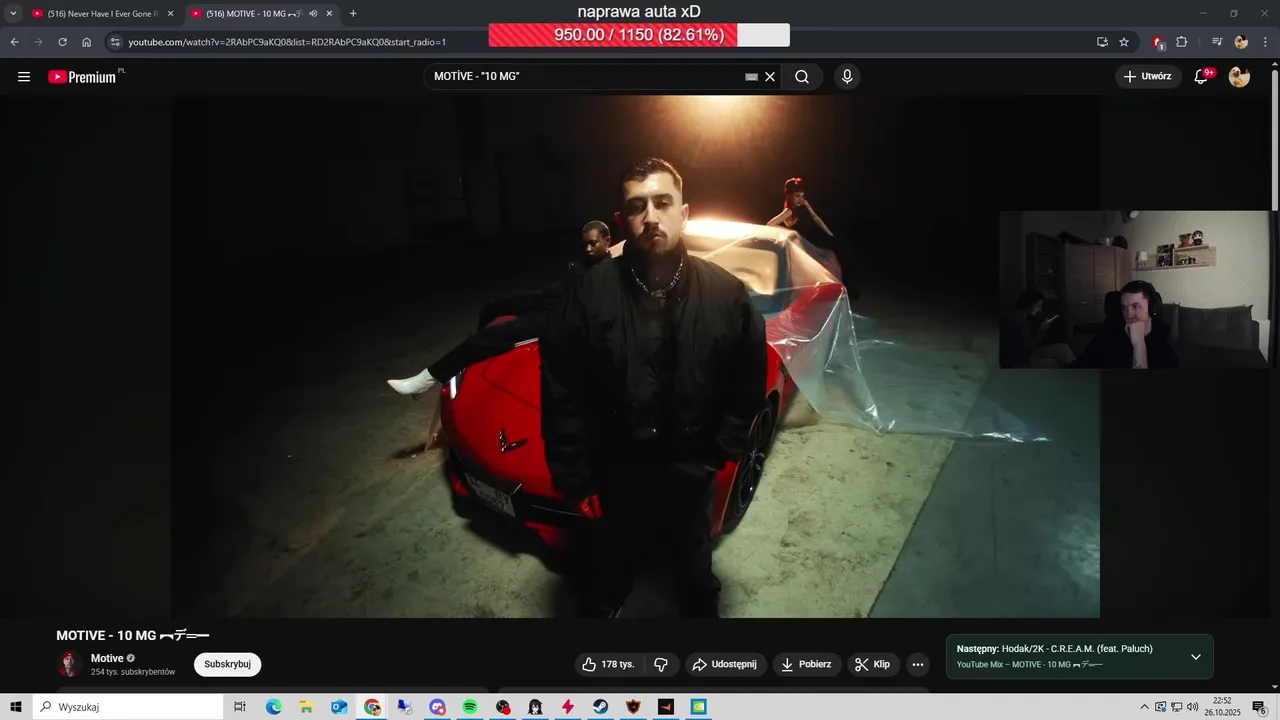
Task: Click the address bar URL
Action: click(287, 42)
